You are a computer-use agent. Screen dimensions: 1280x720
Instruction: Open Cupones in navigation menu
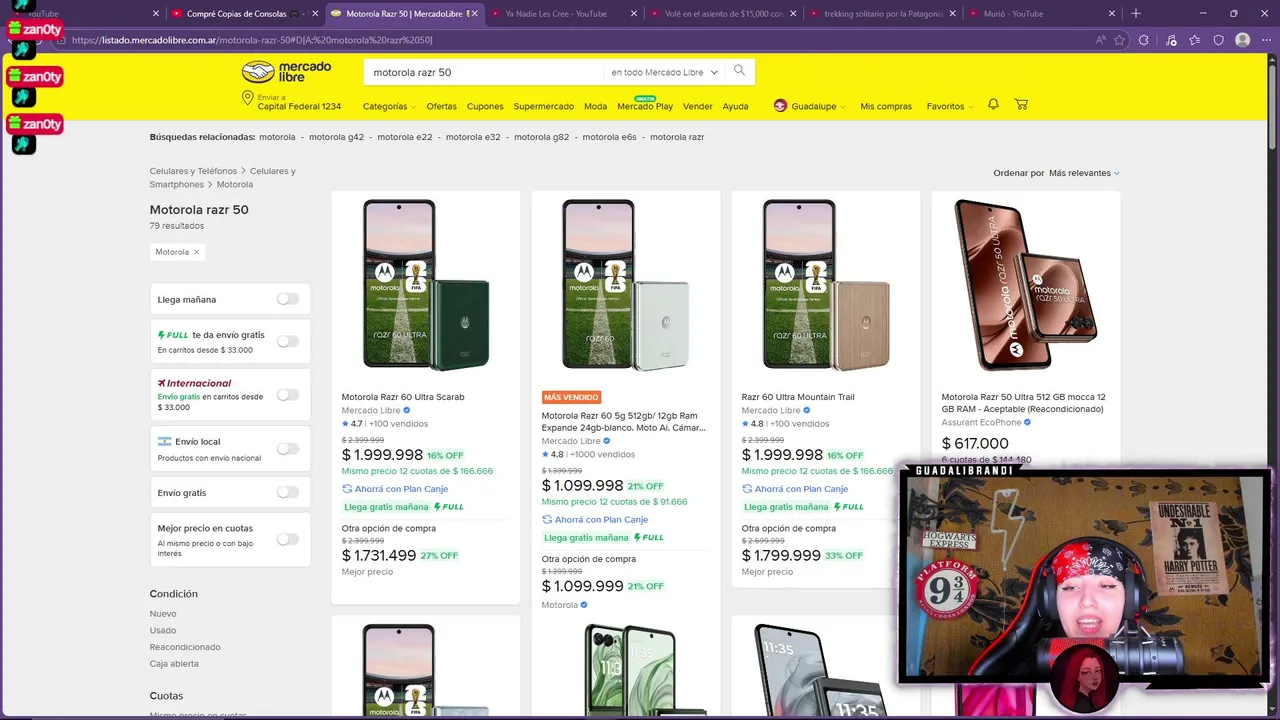[x=485, y=106]
